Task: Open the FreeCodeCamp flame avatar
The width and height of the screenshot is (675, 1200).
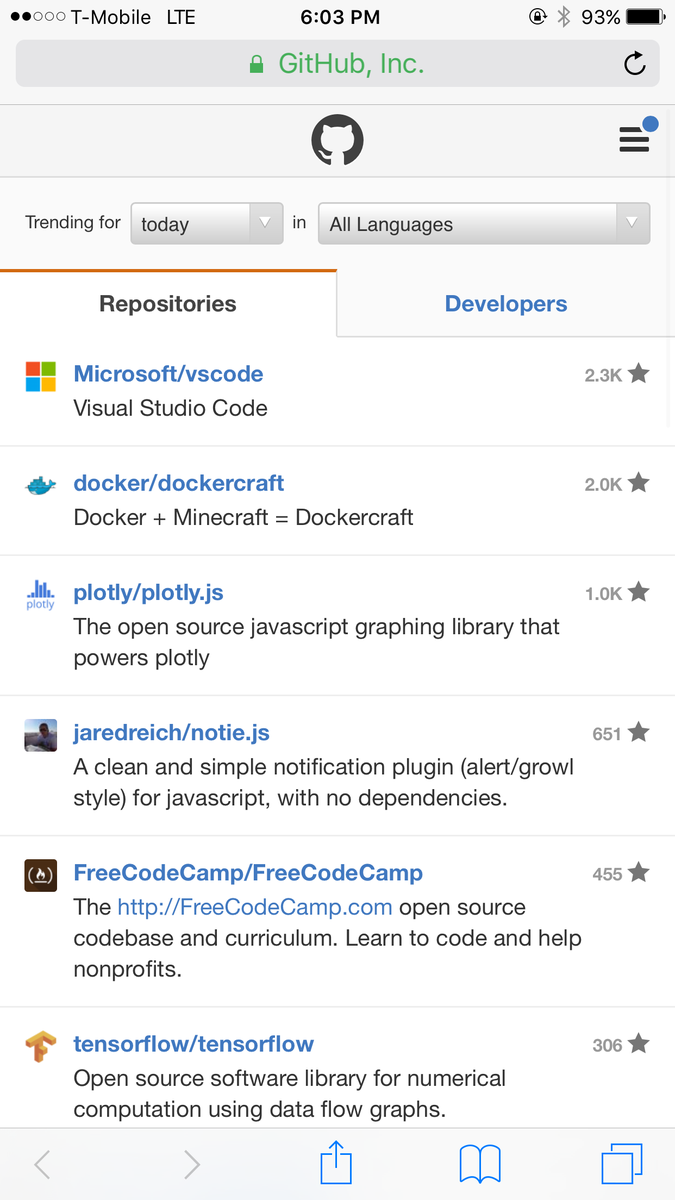Action: (x=41, y=875)
